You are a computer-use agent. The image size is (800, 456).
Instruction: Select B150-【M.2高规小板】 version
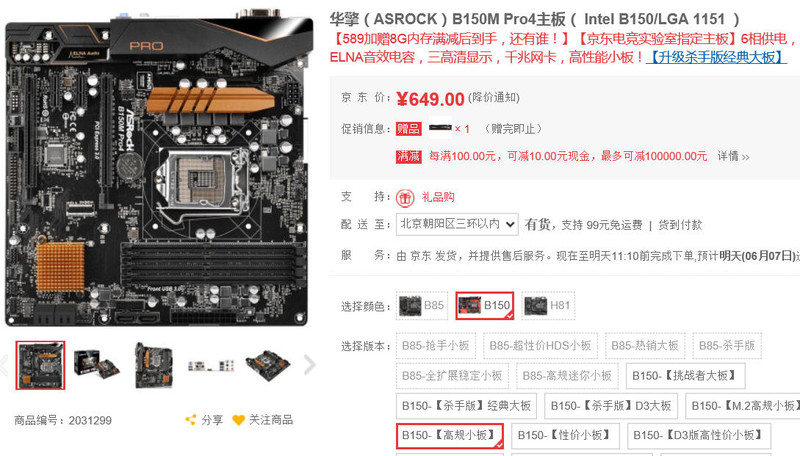[x=744, y=406]
